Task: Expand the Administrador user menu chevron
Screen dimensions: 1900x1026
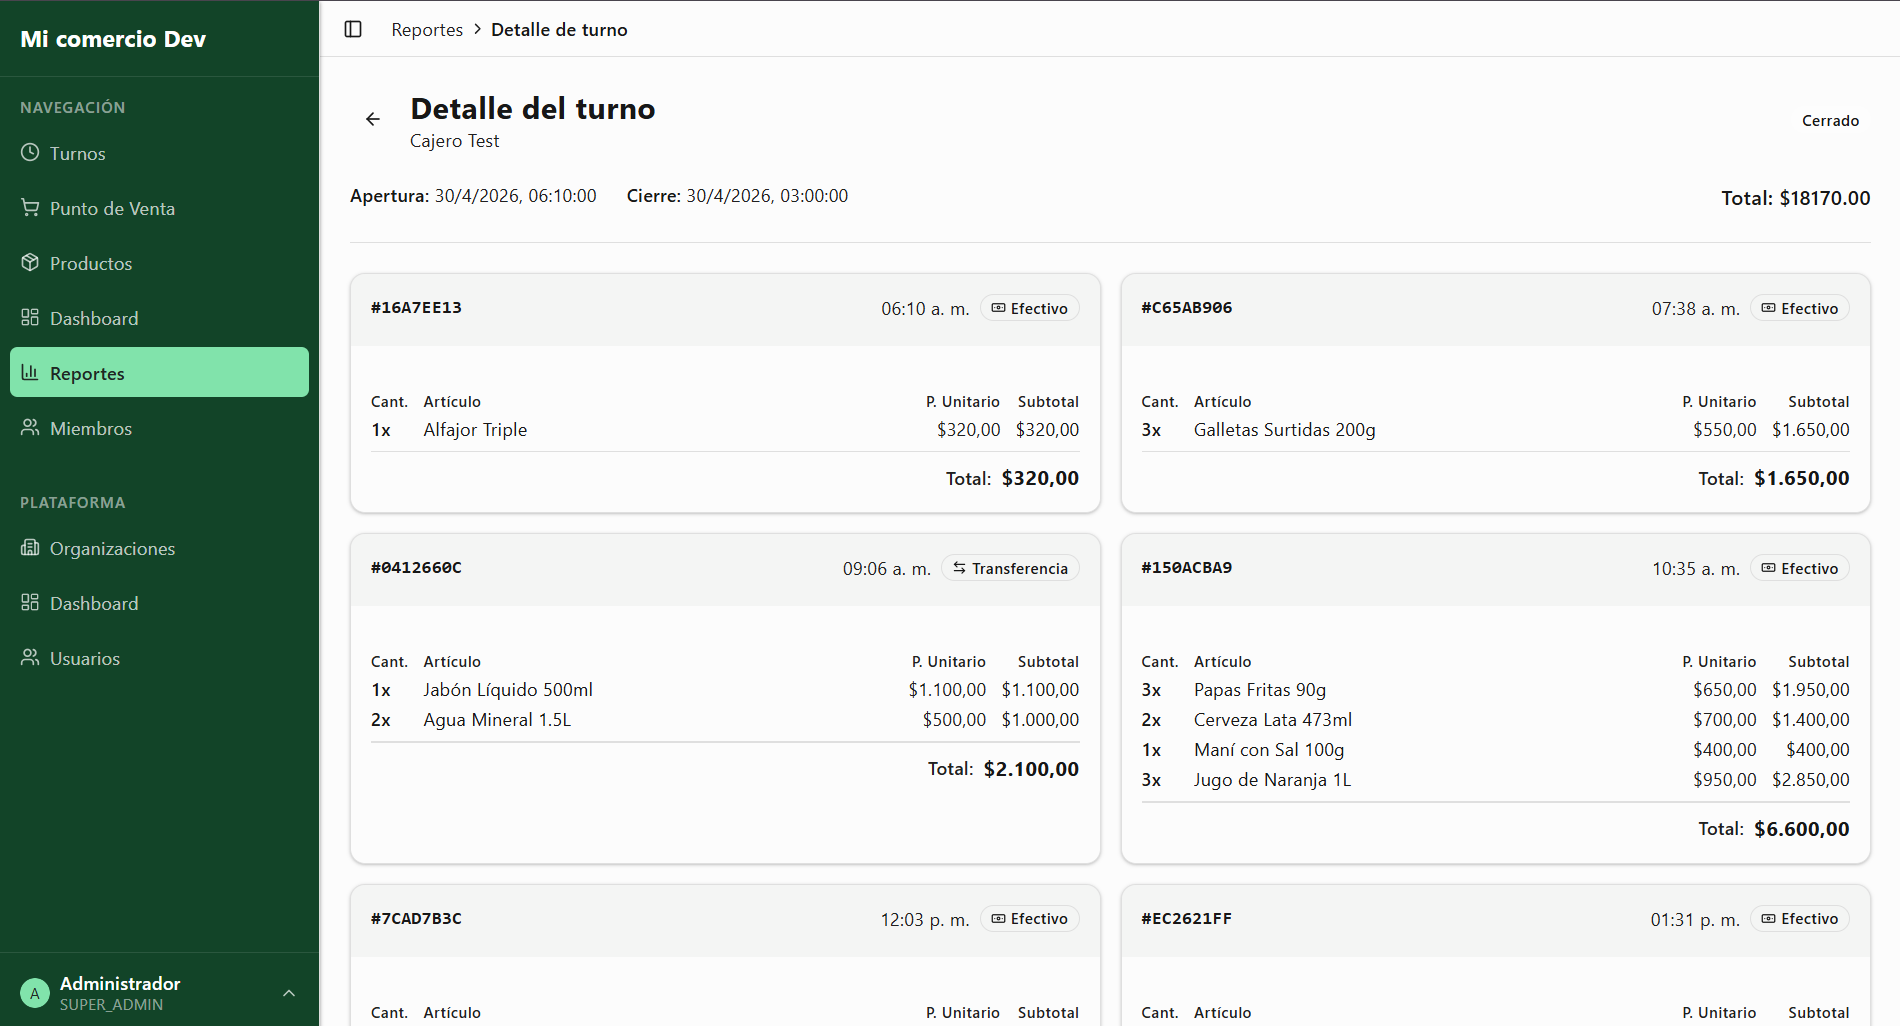Action: point(289,993)
